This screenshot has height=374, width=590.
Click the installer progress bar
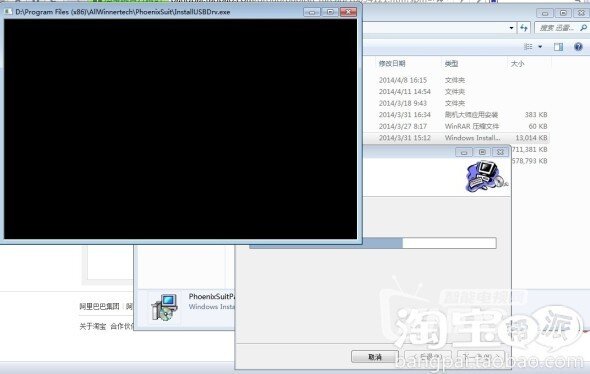point(373,243)
